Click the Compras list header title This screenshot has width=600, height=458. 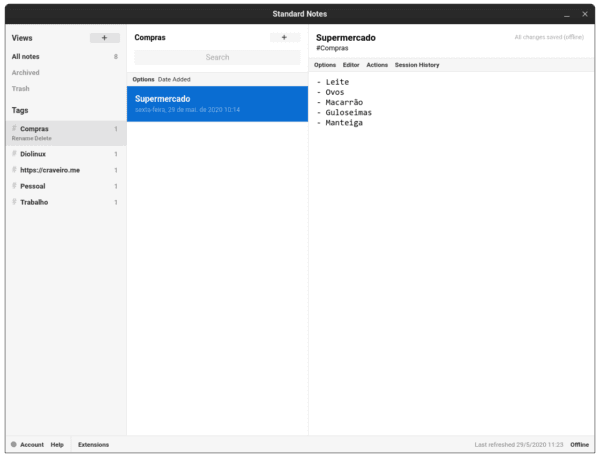tap(150, 37)
